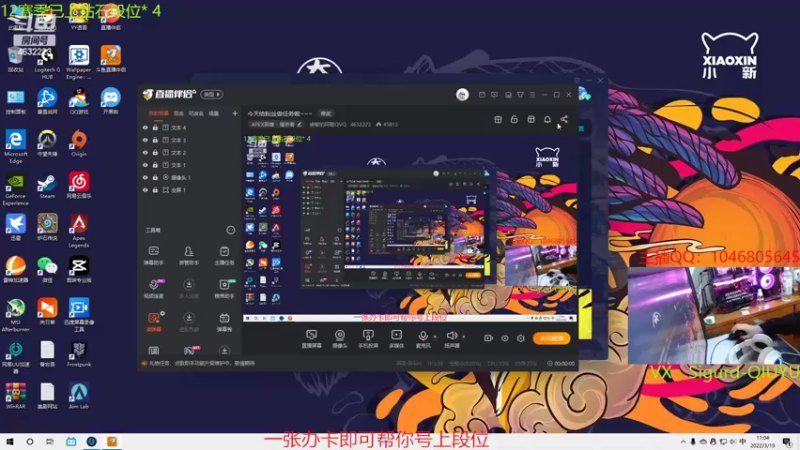
Task: Click the record icon beside the preview eye
Action: (488, 338)
